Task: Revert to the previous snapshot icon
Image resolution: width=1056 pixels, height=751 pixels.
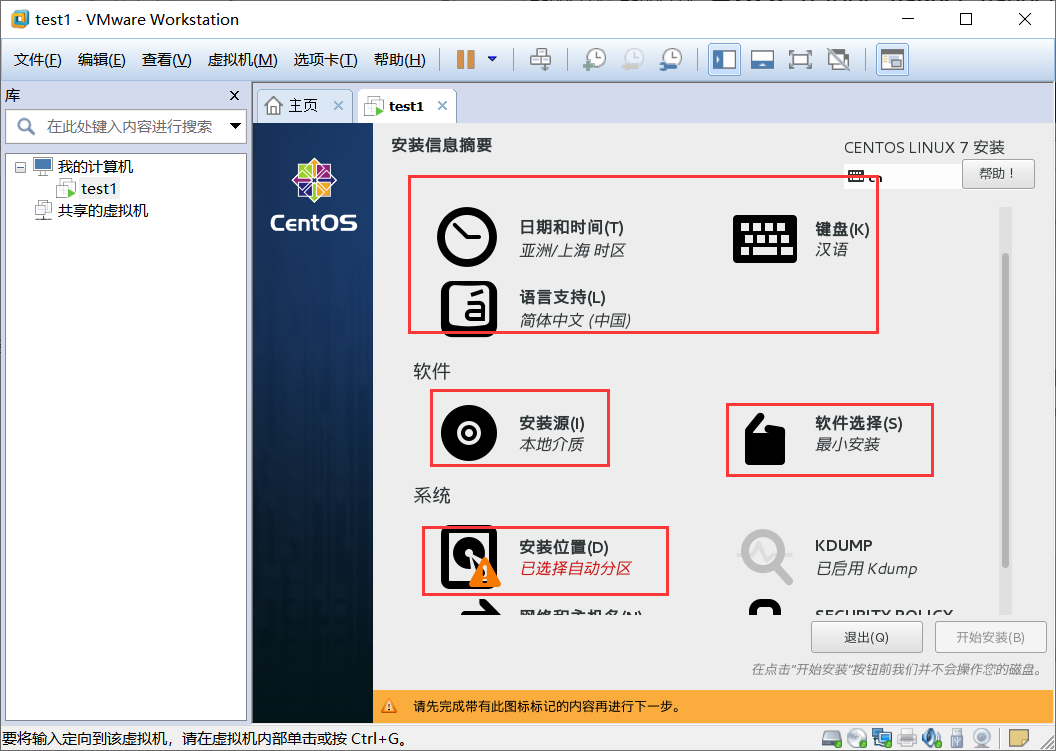Action: [632, 59]
